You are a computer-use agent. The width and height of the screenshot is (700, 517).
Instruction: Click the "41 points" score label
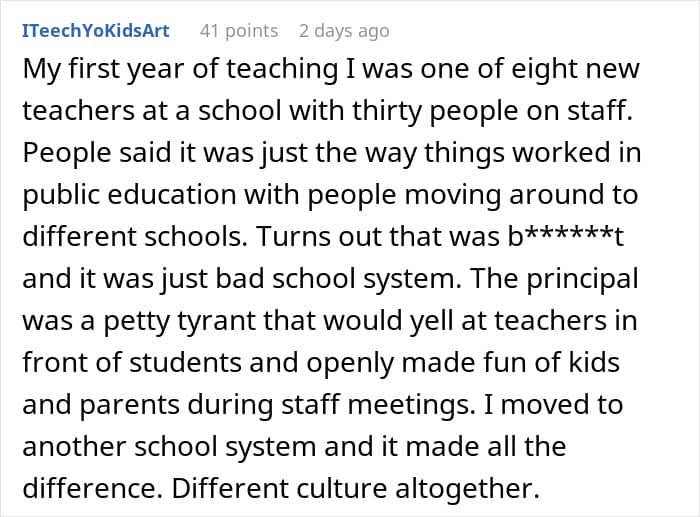click(240, 31)
